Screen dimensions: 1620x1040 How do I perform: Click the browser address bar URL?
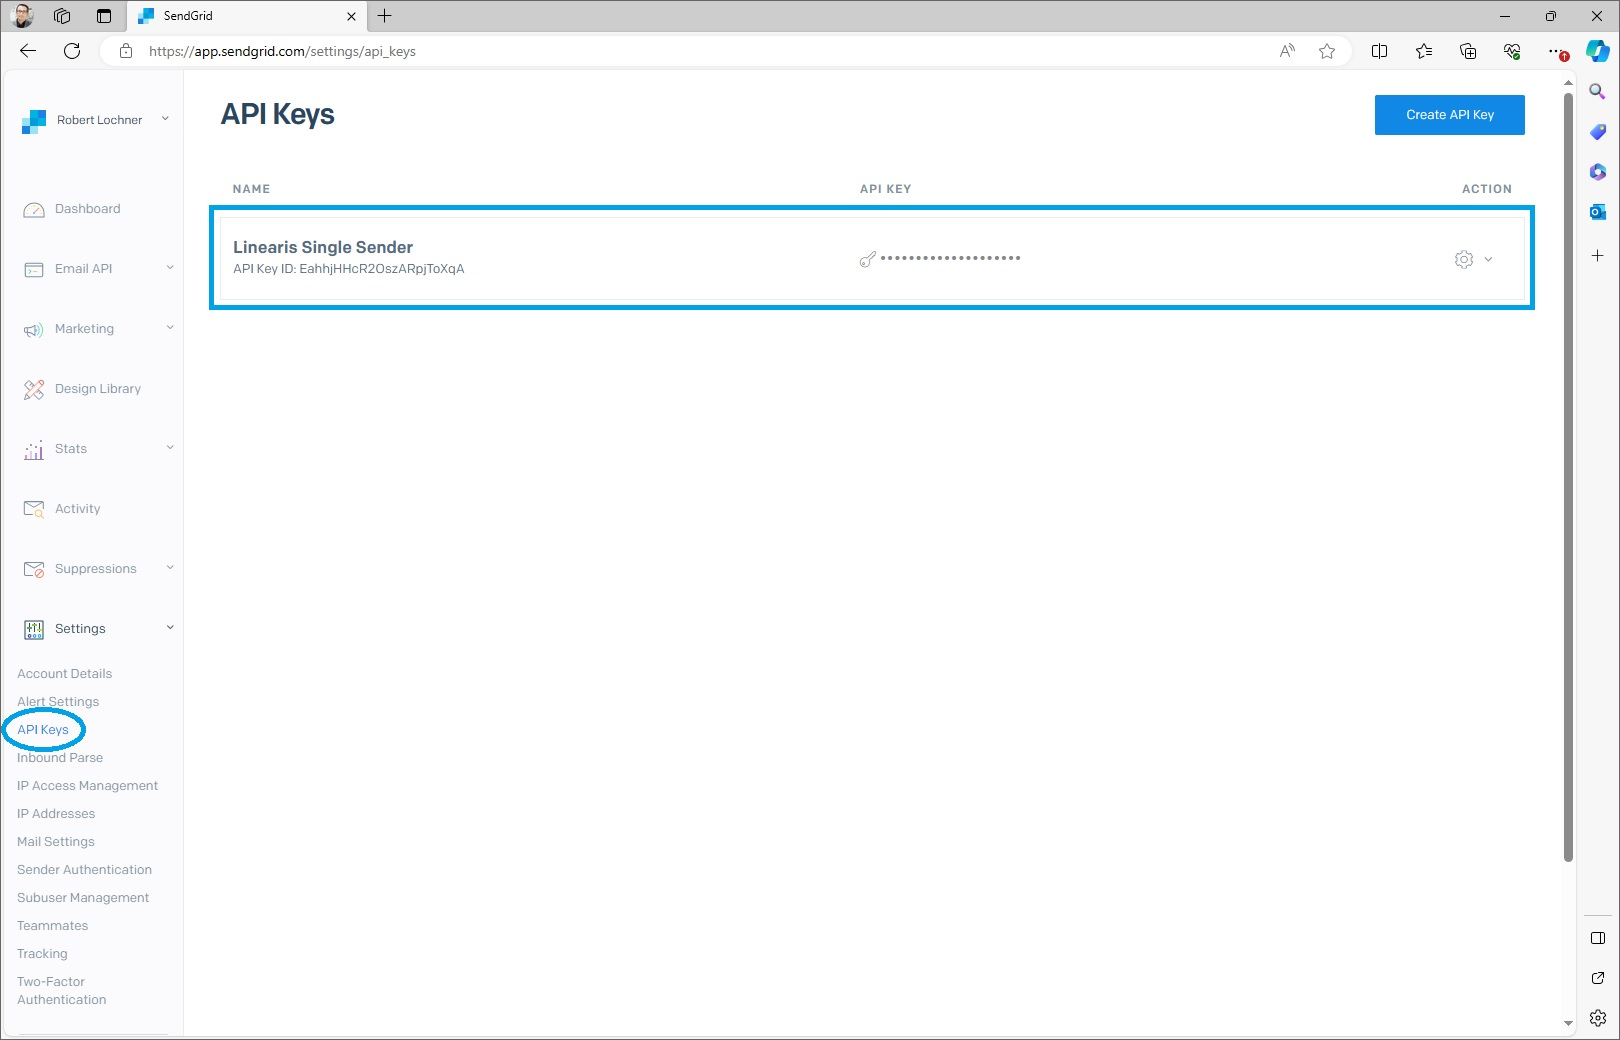[282, 51]
